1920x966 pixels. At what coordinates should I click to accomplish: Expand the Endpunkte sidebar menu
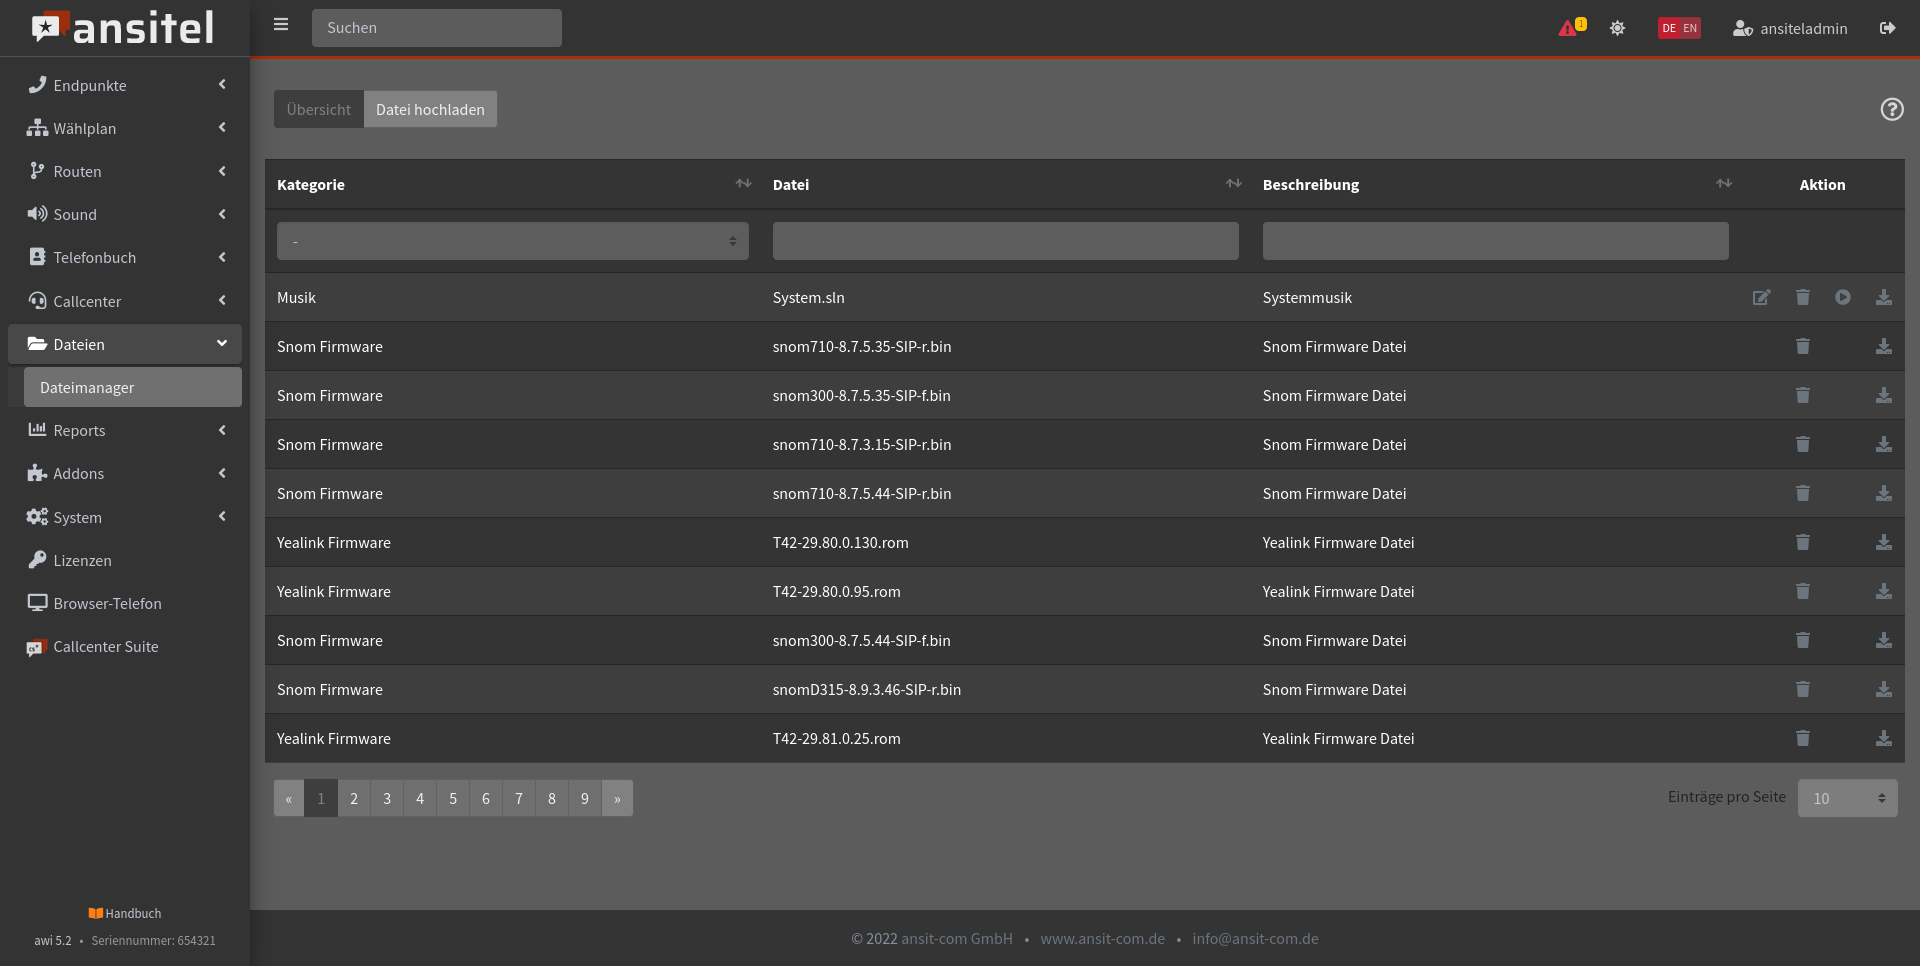point(125,85)
